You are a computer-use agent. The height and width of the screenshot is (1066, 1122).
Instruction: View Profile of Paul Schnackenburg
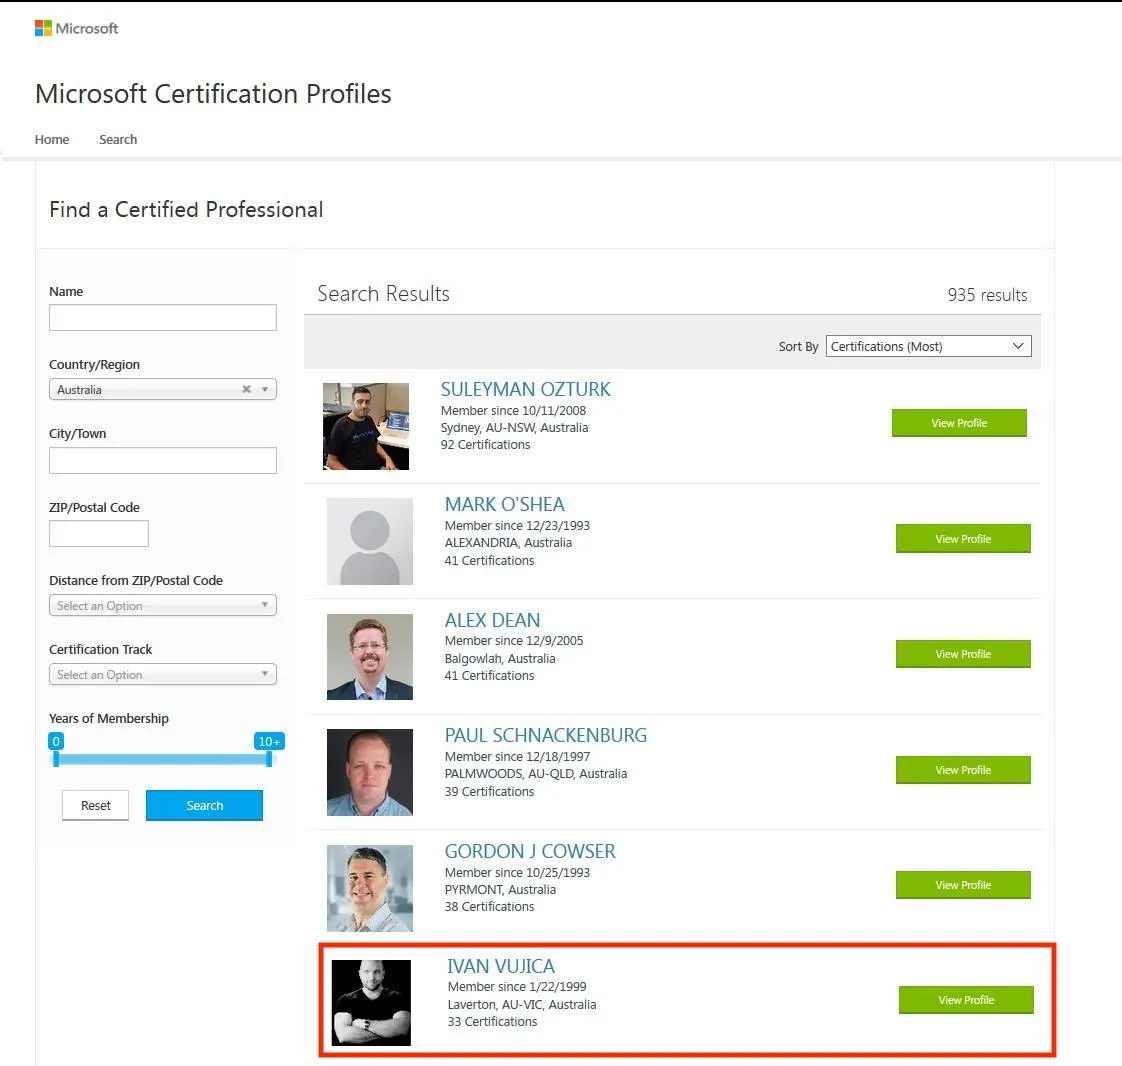click(963, 770)
